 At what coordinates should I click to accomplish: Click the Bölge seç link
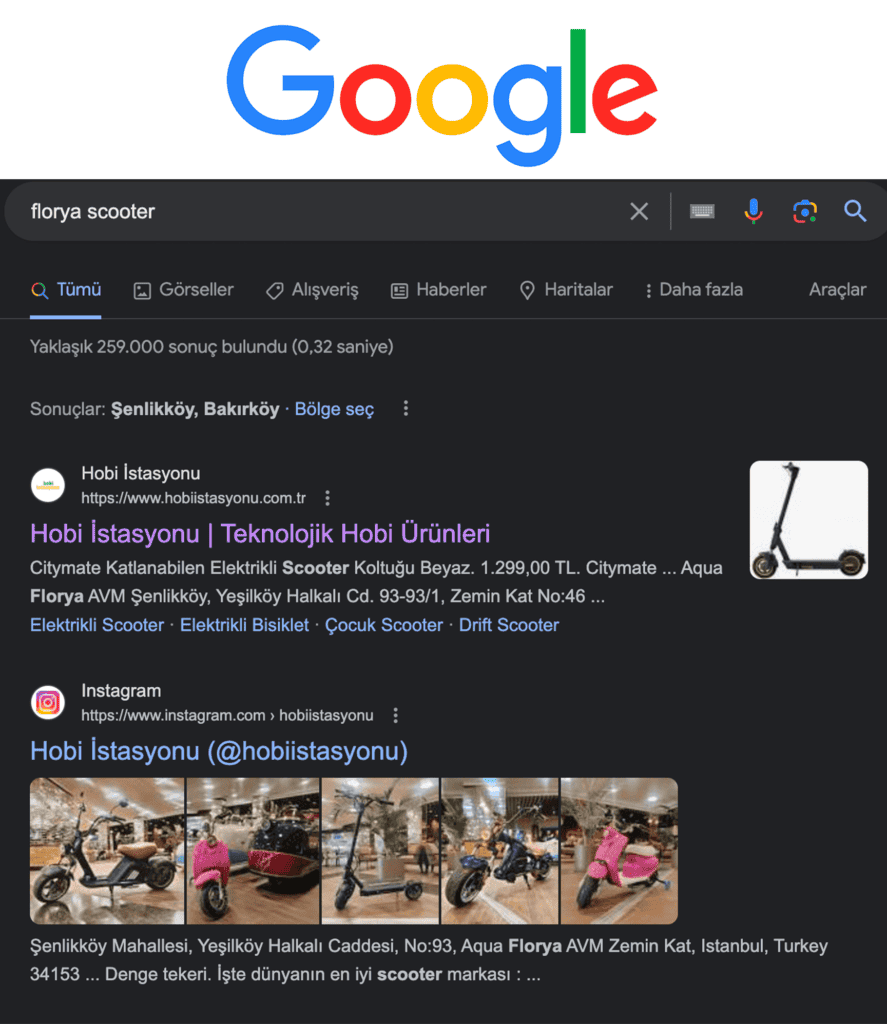tap(334, 409)
